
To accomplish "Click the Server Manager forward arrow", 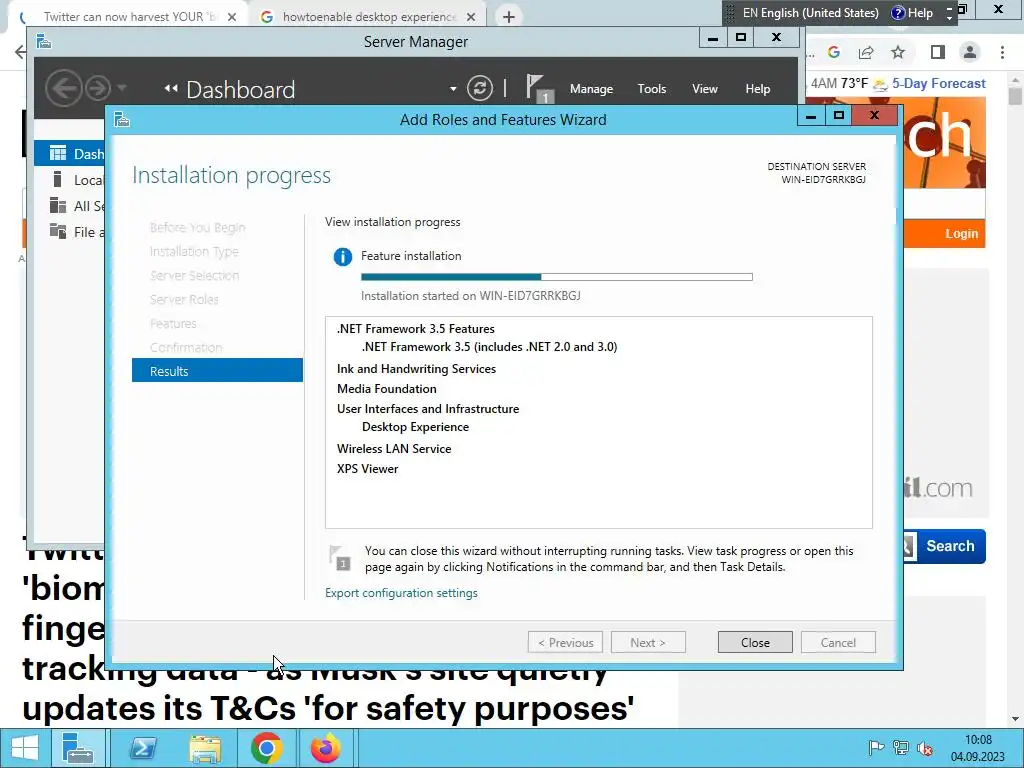I will pyautogui.click(x=99, y=88).
